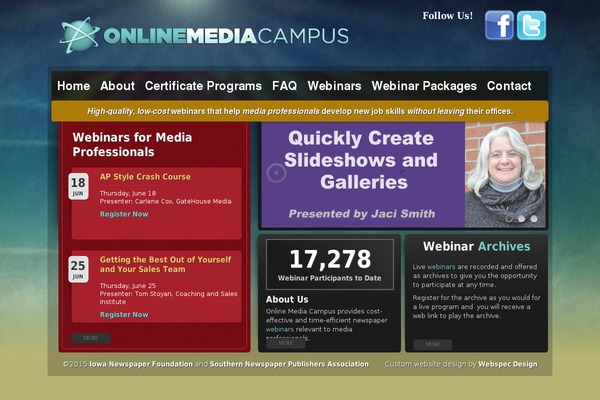Click Presenter: Carlene Cox, GateHouse Media text
Image resolution: width=600 pixels, height=400 pixels.
[x=165, y=201]
